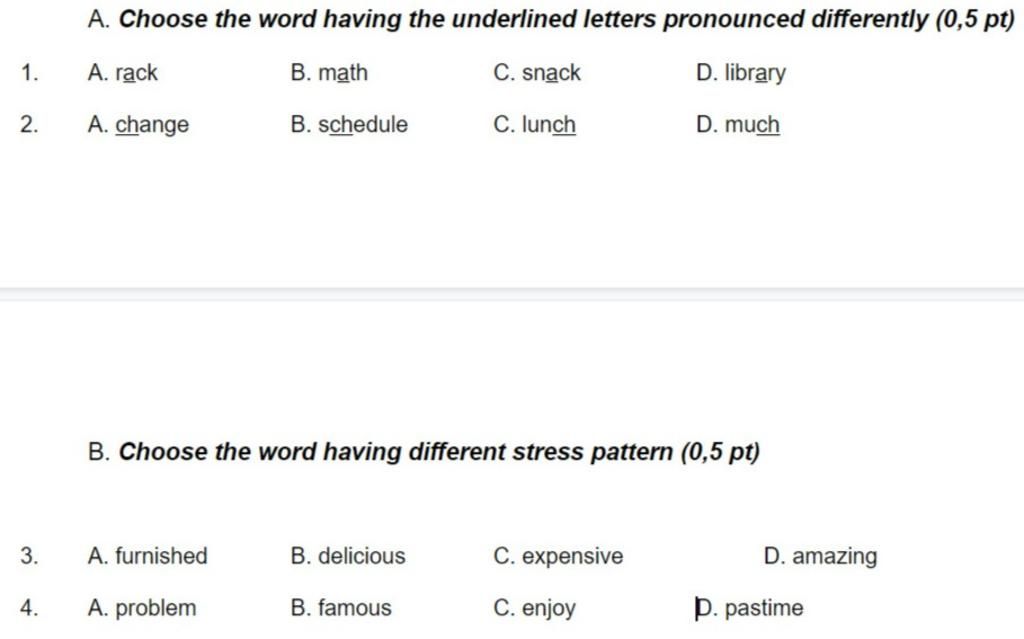
Task: Choose option C. lunch
Action: (x=535, y=124)
